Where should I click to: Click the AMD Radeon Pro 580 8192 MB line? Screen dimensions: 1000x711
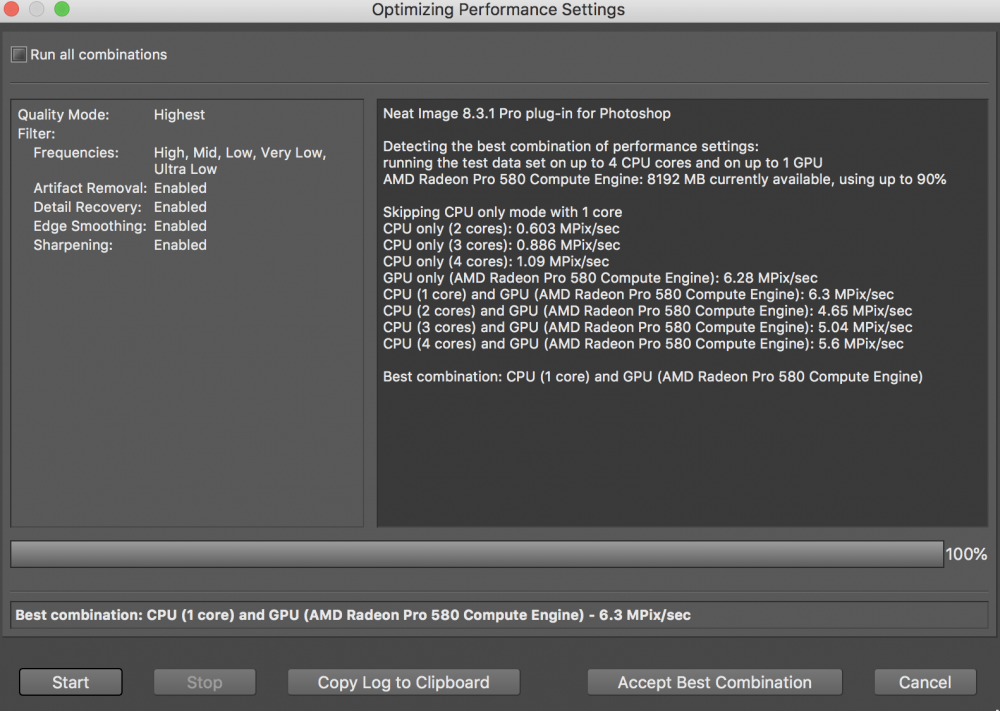(665, 179)
